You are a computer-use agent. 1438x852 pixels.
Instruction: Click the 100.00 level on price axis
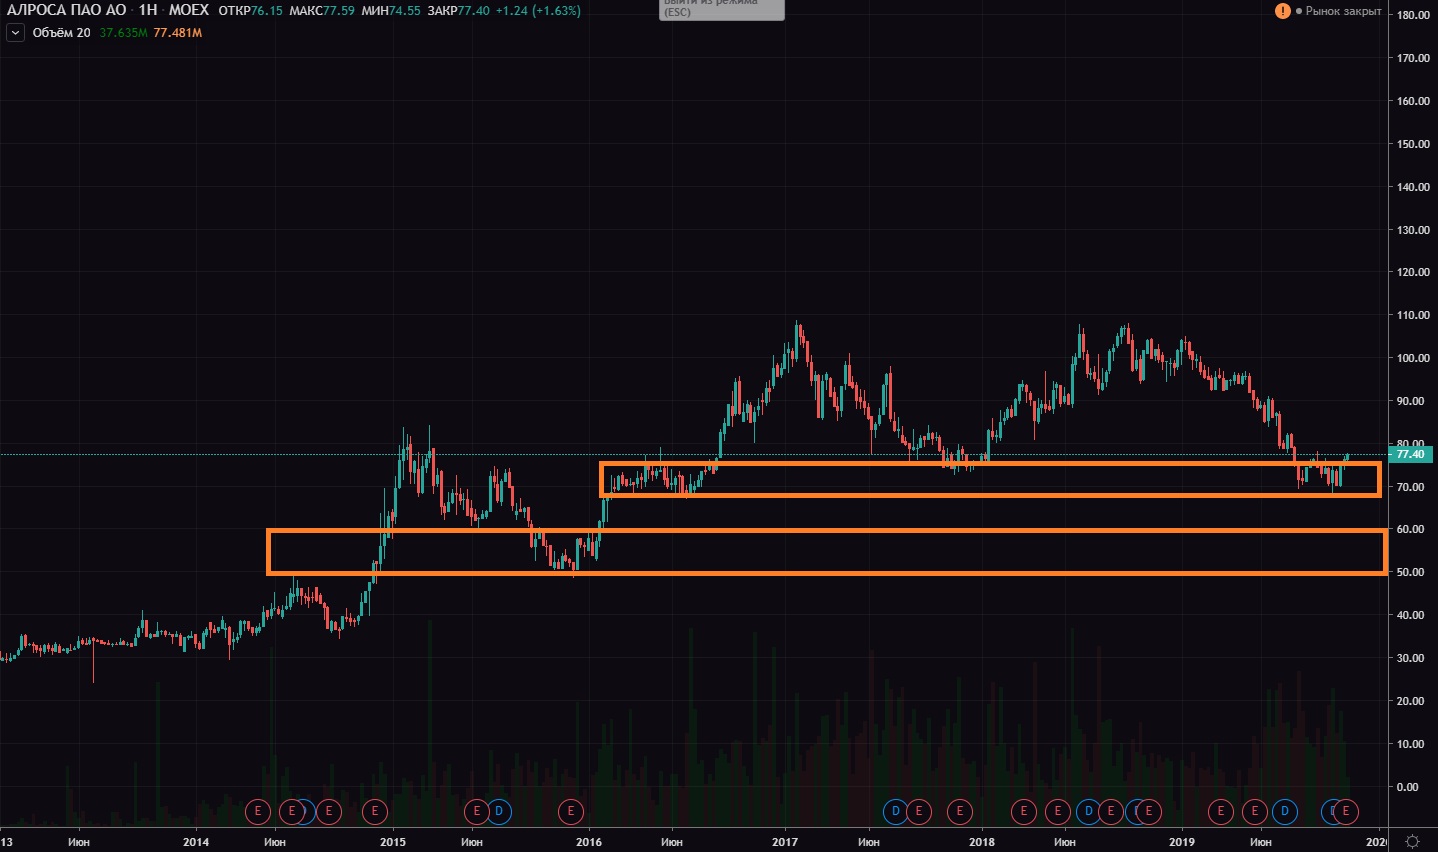1412,358
